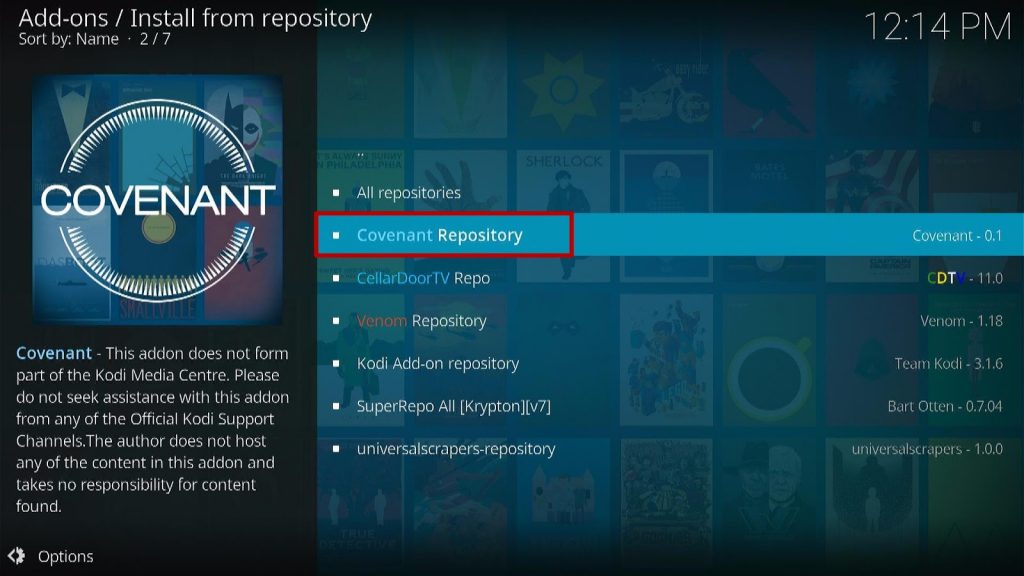Click the '2 / 7' item counter
The width and height of the screenshot is (1024, 576).
155,39
